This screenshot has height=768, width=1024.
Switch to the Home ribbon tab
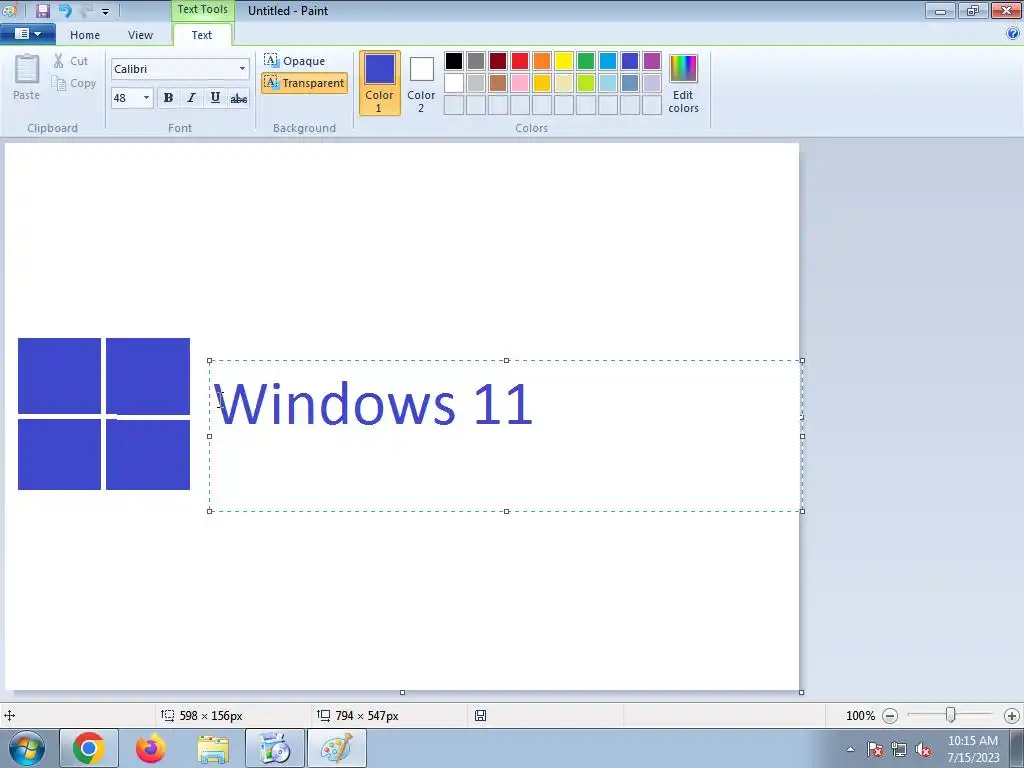[x=85, y=35]
